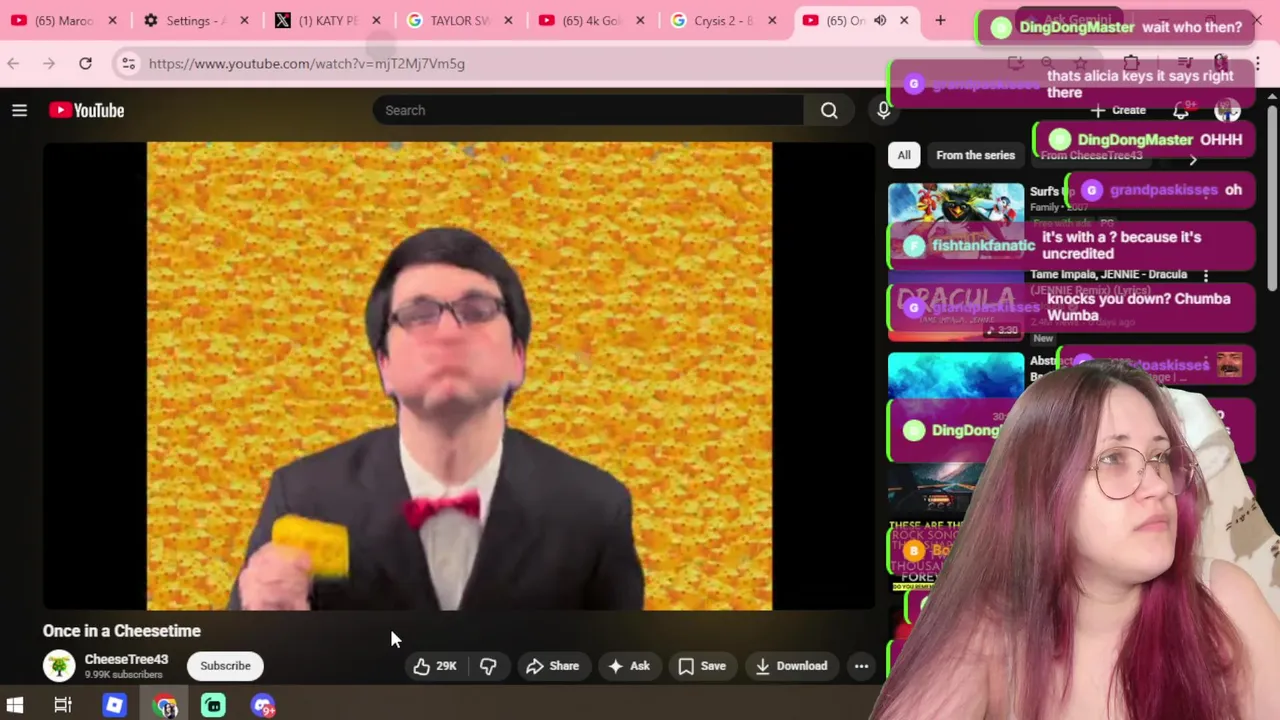This screenshot has height=720, width=1280.
Task: Select From the series chip
Action: [x=975, y=155]
